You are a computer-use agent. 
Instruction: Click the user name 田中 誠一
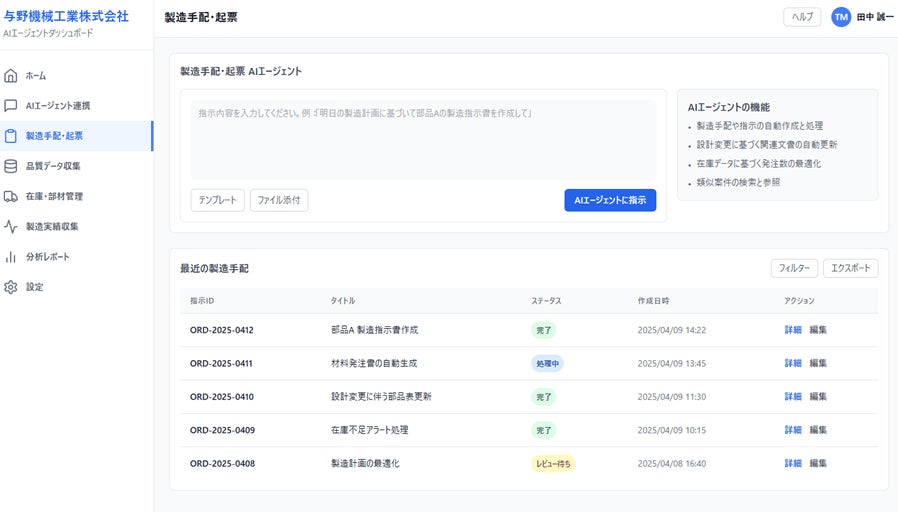coord(875,17)
